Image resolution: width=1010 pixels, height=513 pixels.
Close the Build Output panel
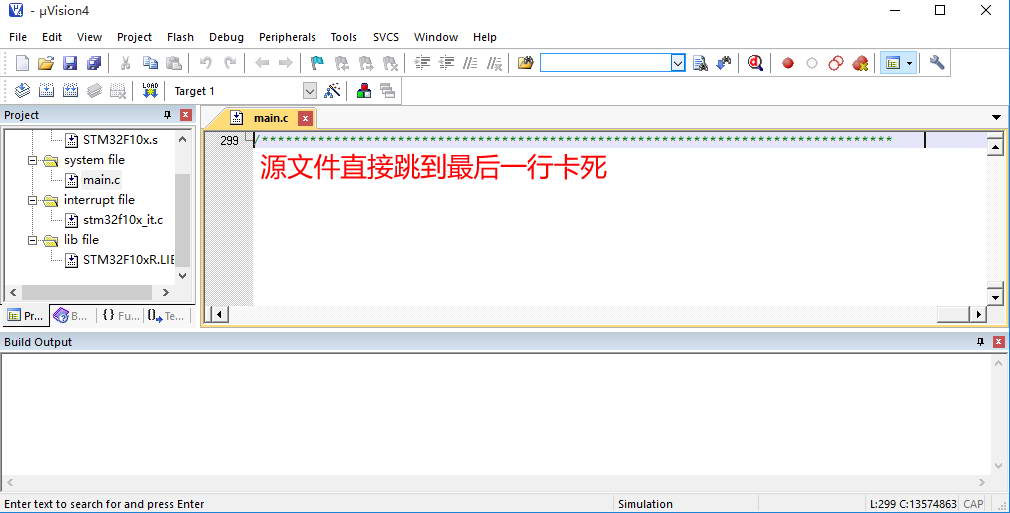[x=999, y=342]
